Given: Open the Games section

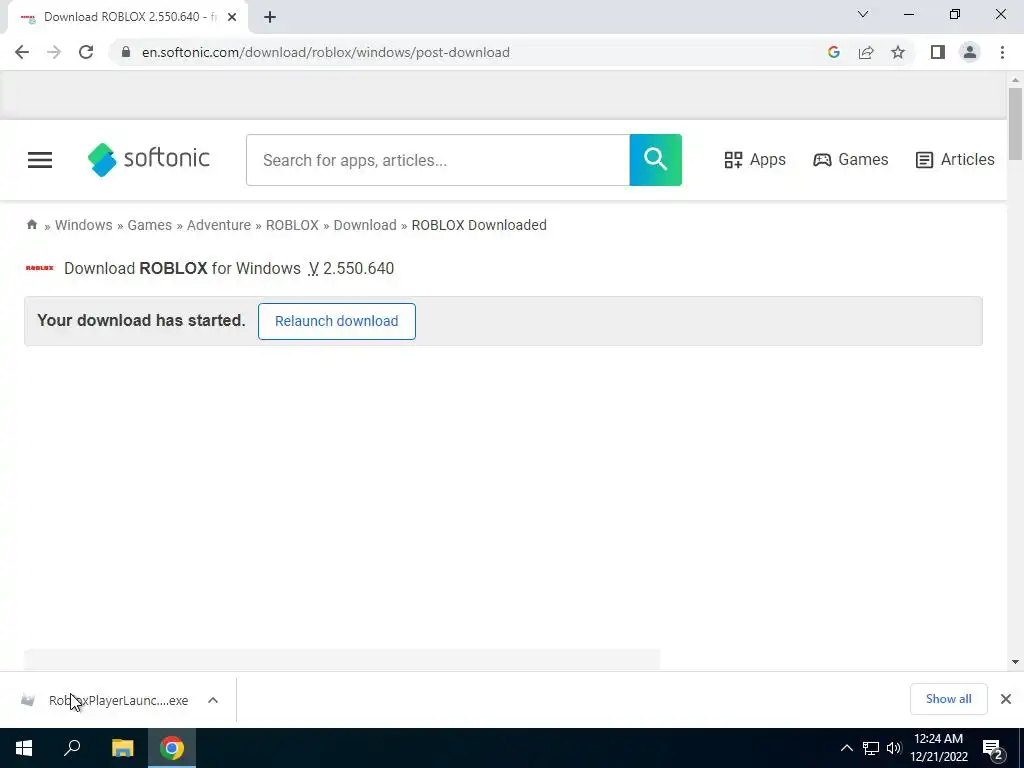Looking at the screenshot, I should point(850,159).
